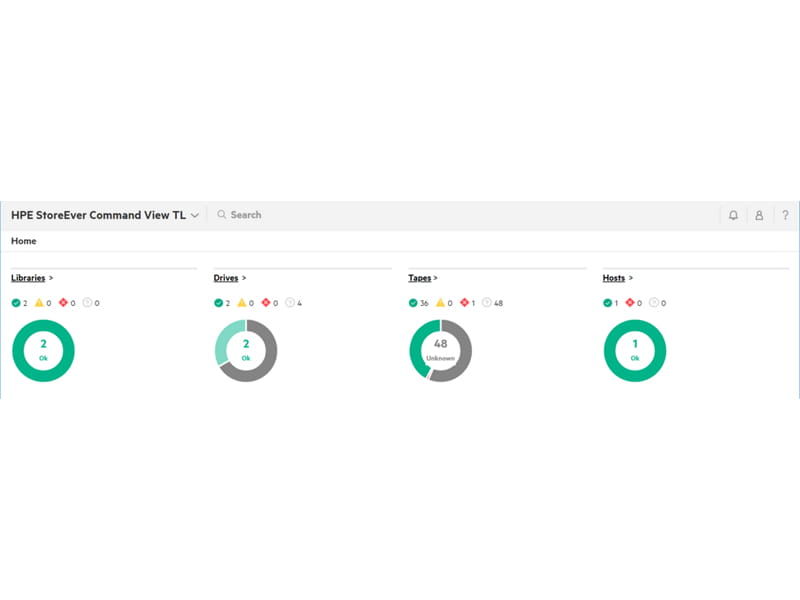This screenshot has width=800, height=600.
Task: Open the Drives page link
Action: pyautogui.click(x=226, y=278)
